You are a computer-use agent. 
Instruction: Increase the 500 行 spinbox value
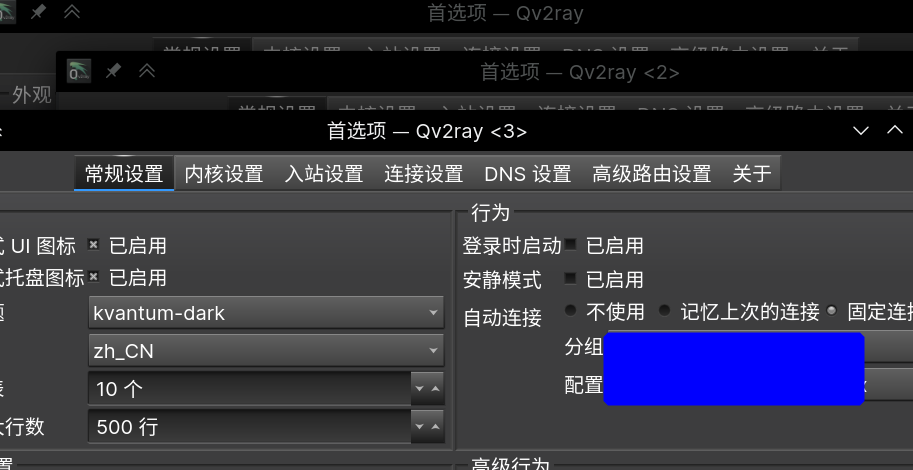point(436,426)
